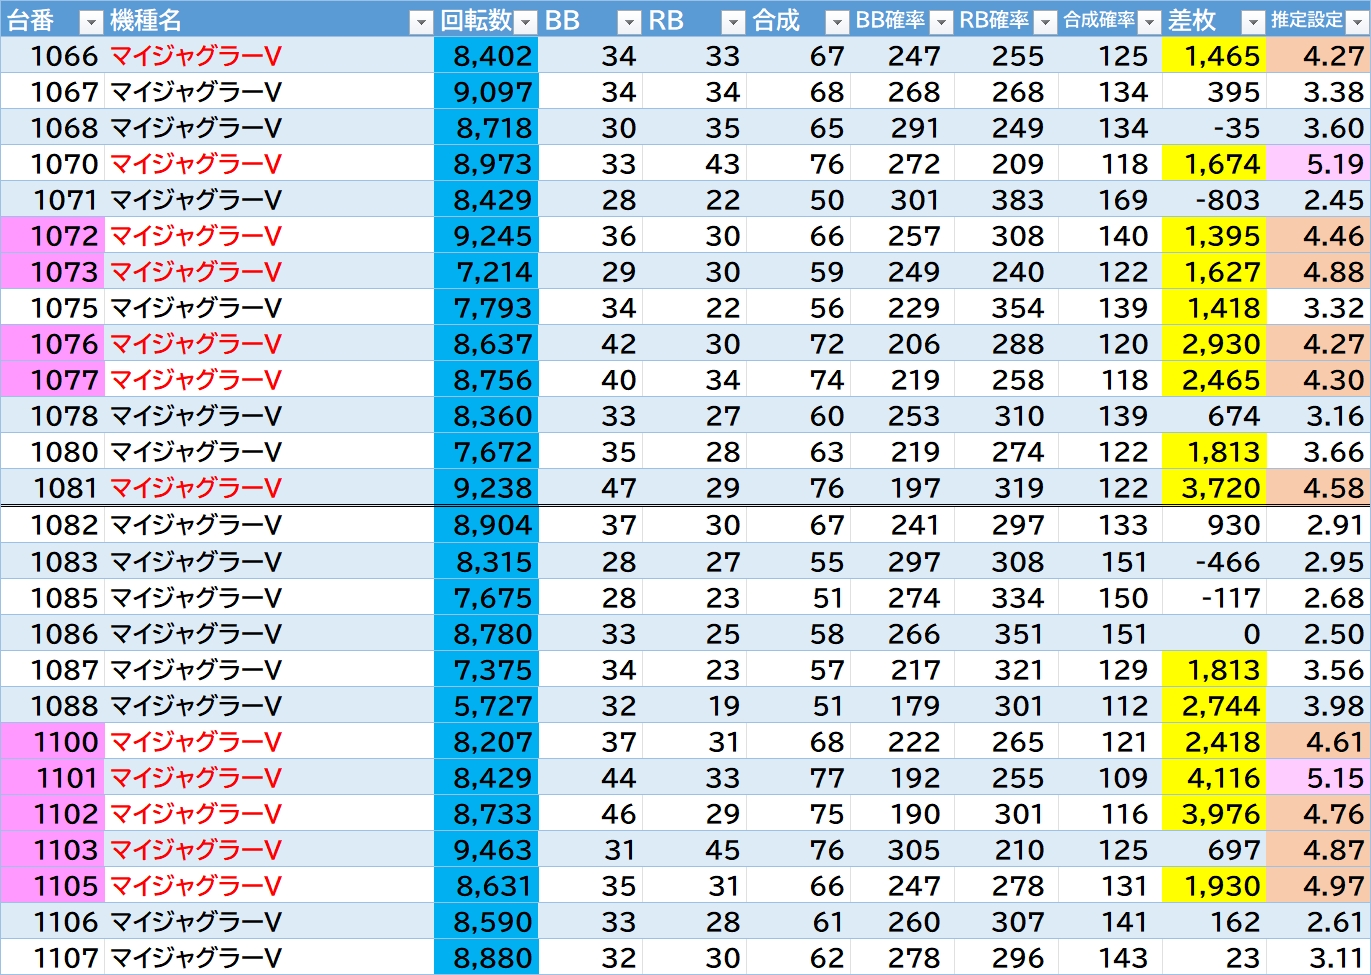Open the 合成確率 column filter dropdown
The image size is (1371, 975).
[x=1149, y=21]
